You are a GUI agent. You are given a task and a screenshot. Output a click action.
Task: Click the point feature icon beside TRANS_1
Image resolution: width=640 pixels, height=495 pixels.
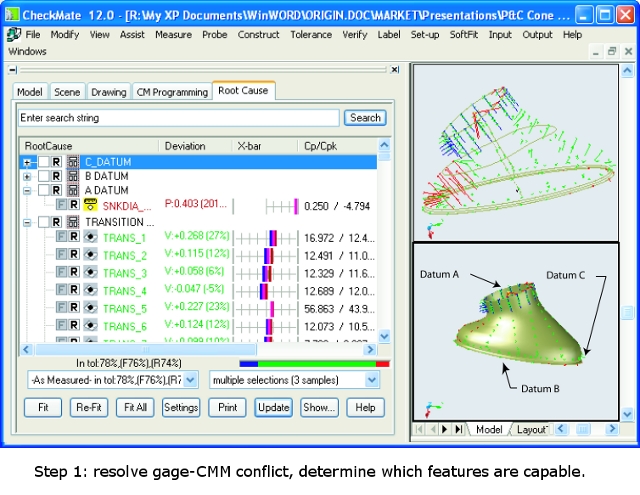[90, 237]
